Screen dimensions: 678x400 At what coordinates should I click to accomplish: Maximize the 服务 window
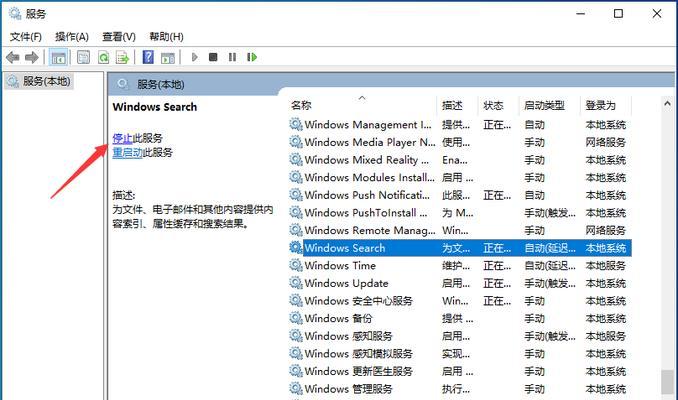[618, 13]
